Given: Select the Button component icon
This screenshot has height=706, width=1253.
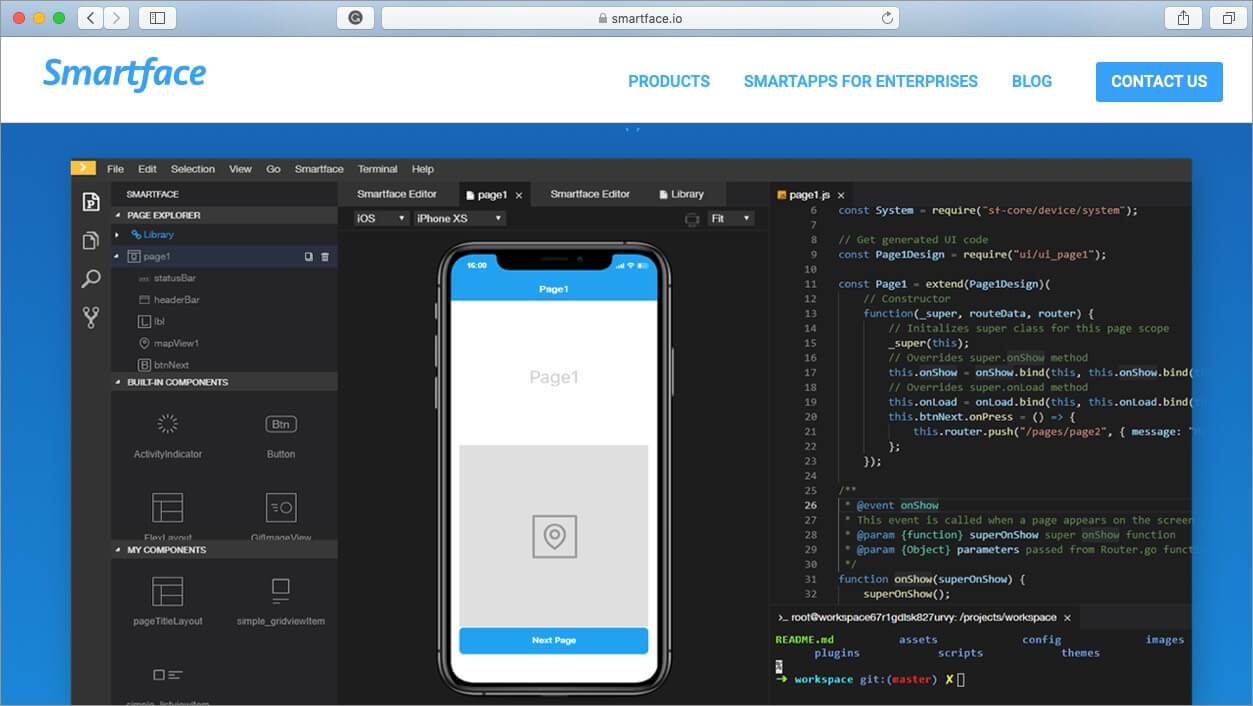Looking at the screenshot, I should pos(281,424).
